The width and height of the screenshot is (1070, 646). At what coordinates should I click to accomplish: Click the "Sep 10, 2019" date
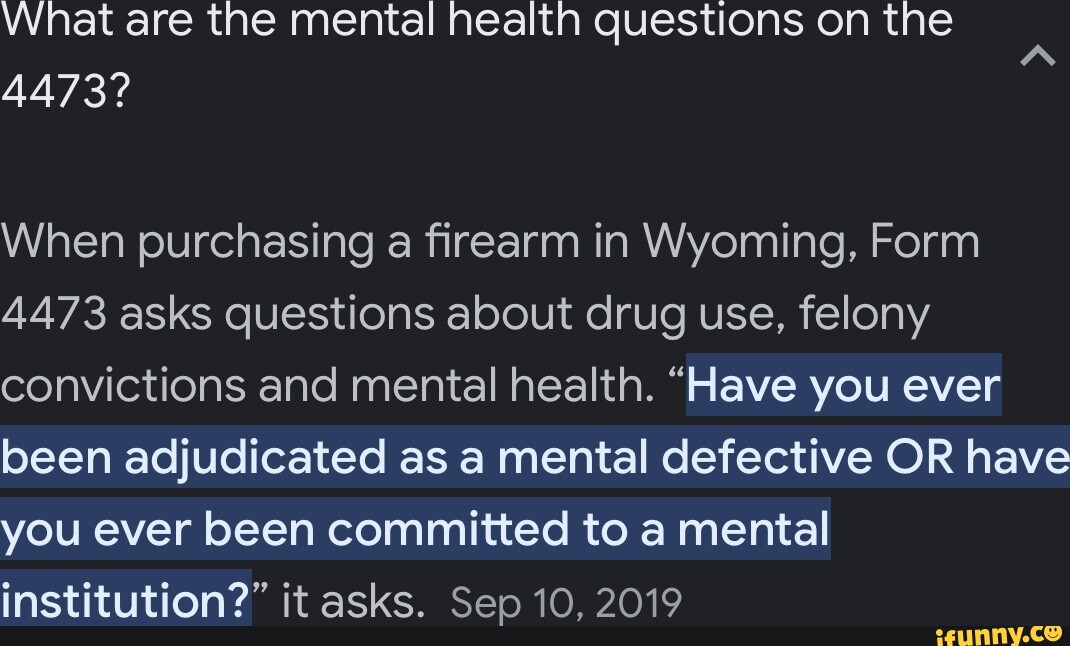point(566,603)
